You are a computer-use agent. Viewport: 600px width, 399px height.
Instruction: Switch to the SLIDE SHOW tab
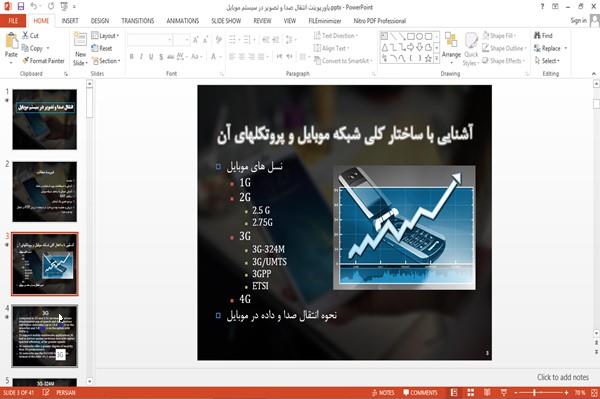coord(226,21)
